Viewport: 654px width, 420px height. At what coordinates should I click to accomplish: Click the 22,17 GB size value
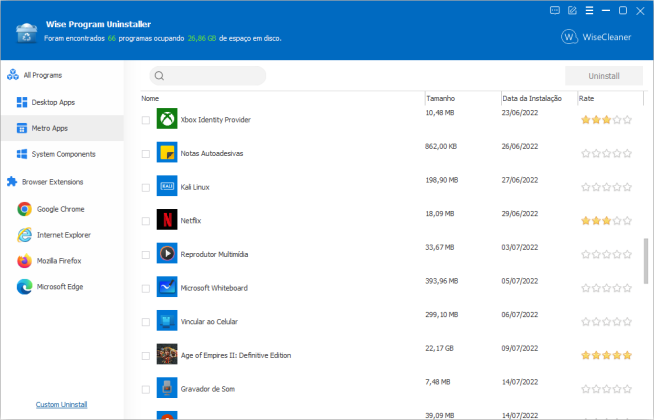[x=439, y=348]
